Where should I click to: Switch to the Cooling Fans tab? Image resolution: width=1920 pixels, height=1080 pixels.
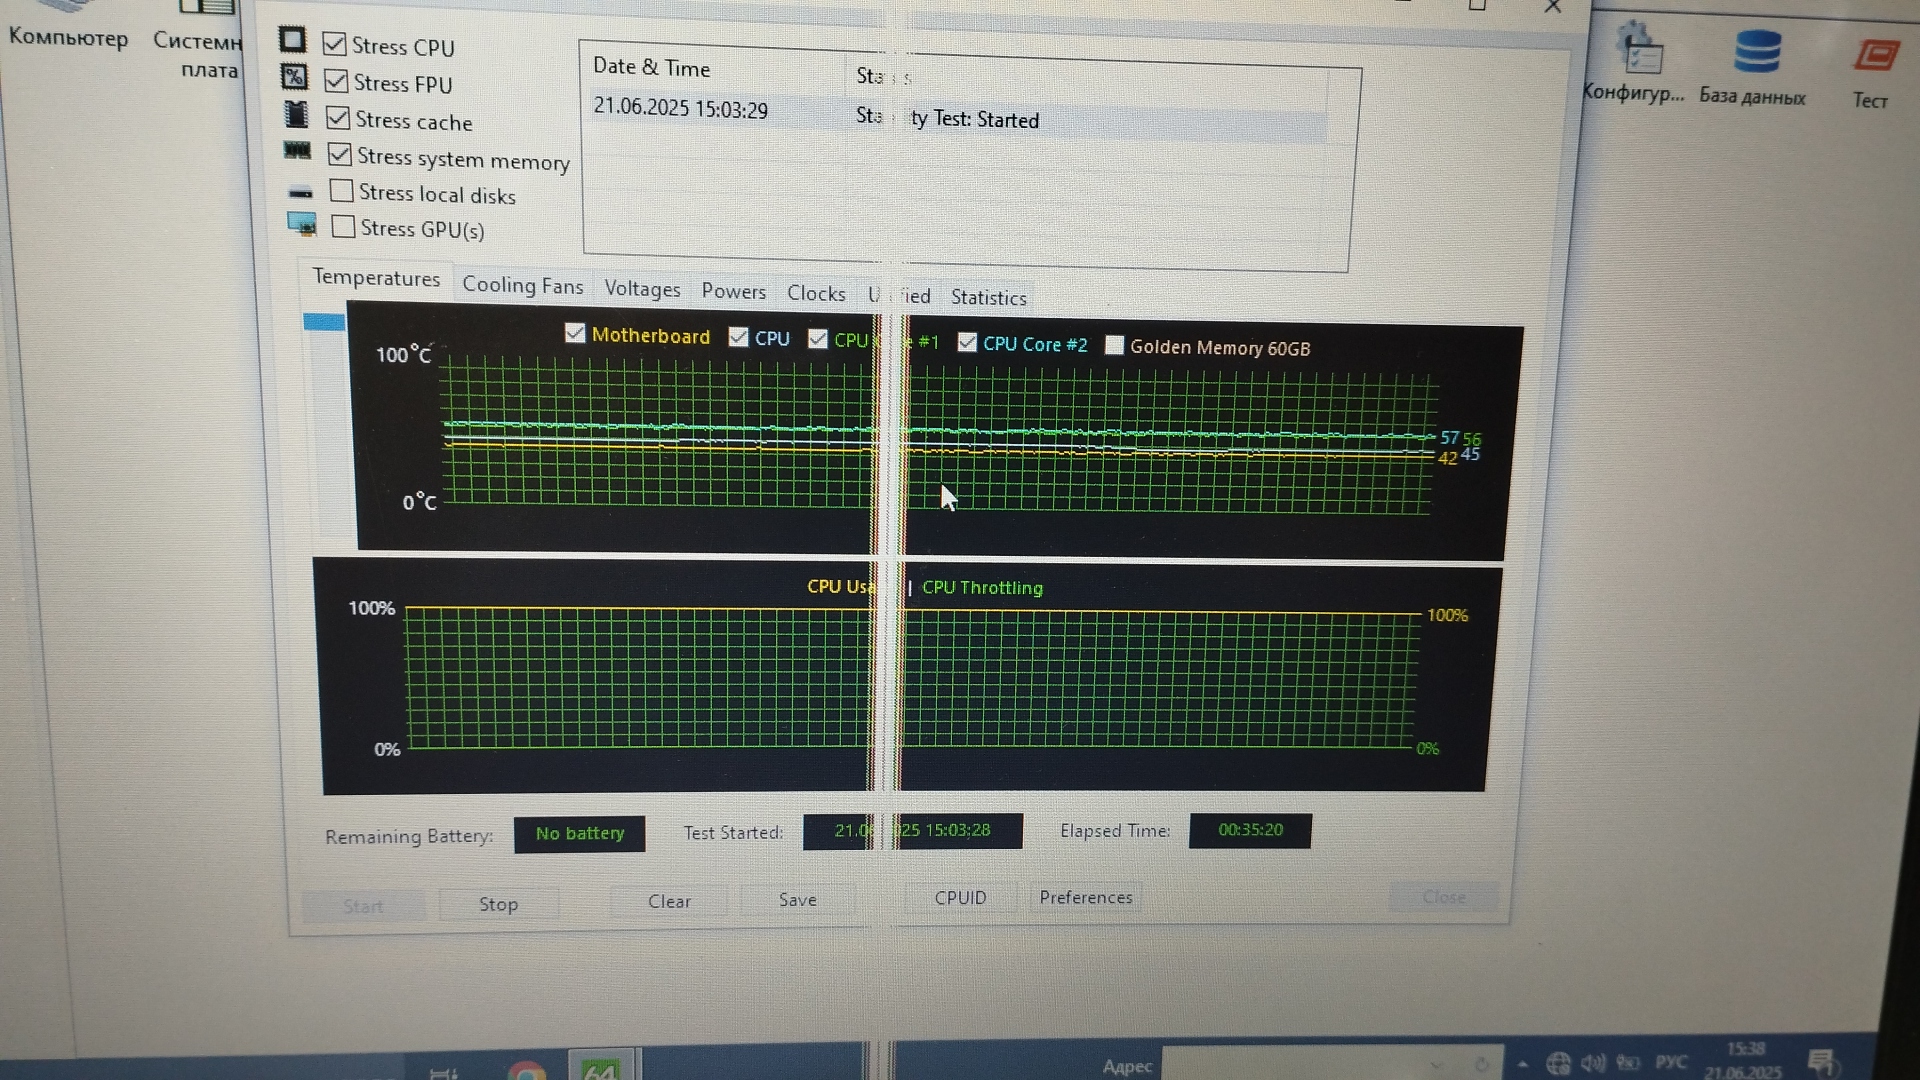click(522, 286)
